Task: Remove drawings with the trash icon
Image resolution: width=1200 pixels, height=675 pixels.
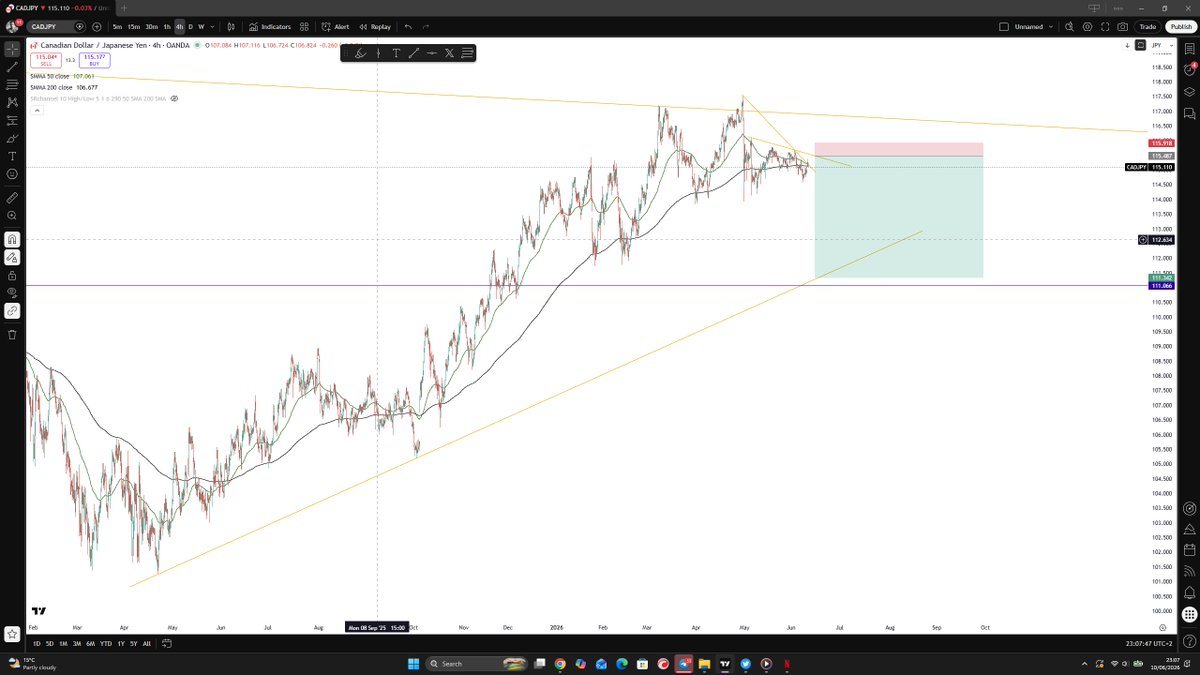Action: pyautogui.click(x=12, y=334)
